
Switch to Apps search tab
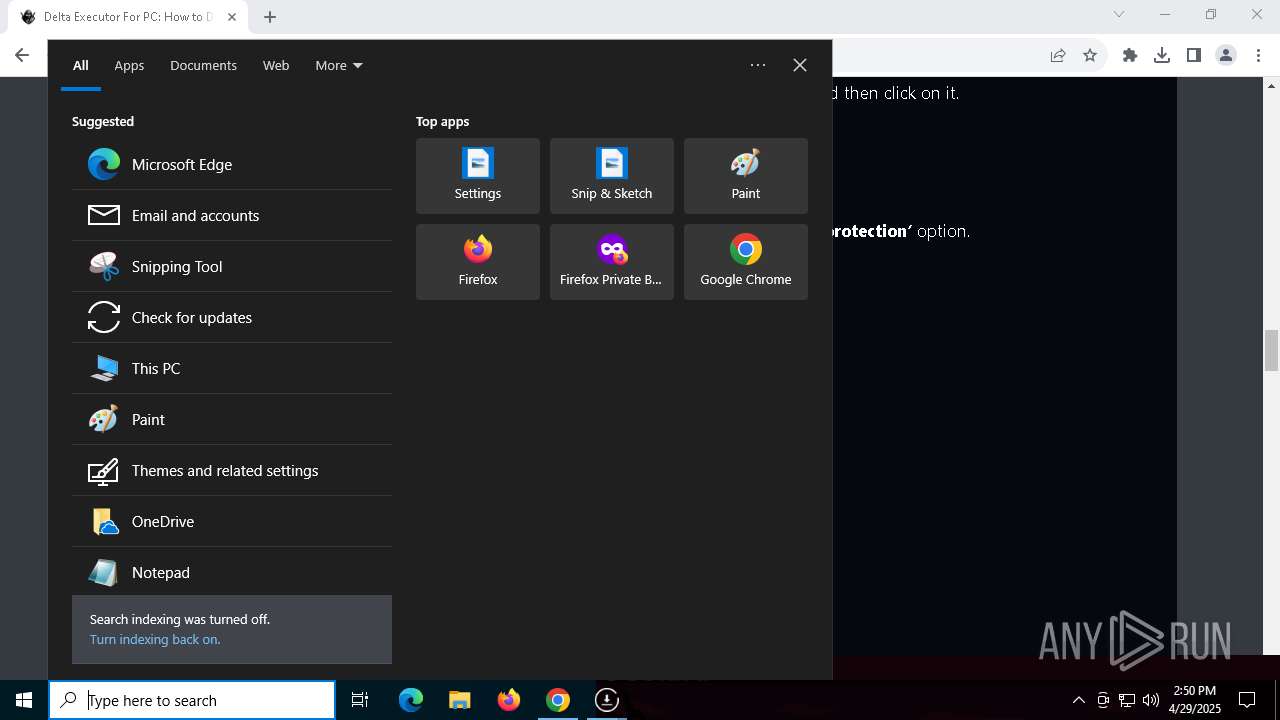(x=129, y=65)
